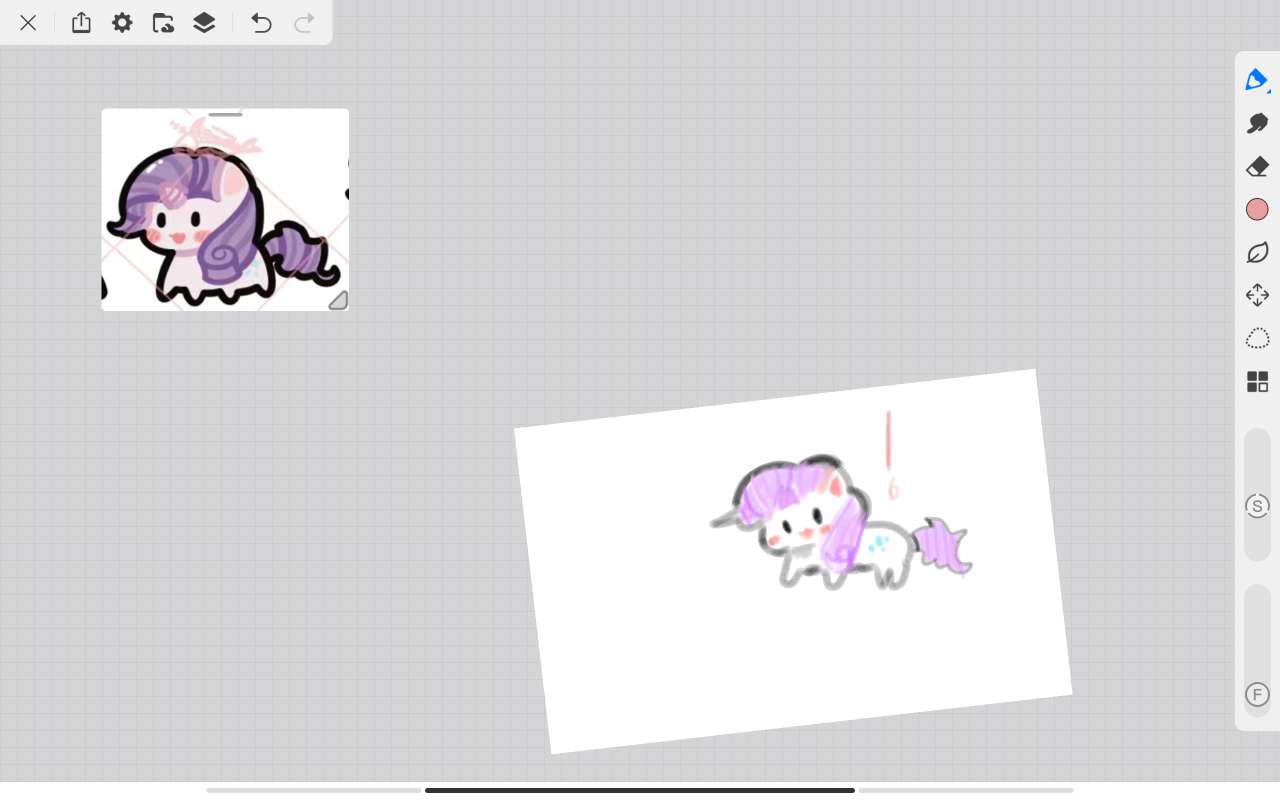Viewport: 1280px width, 800px height.
Task: Open the share/export icon
Action: tap(81, 22)
